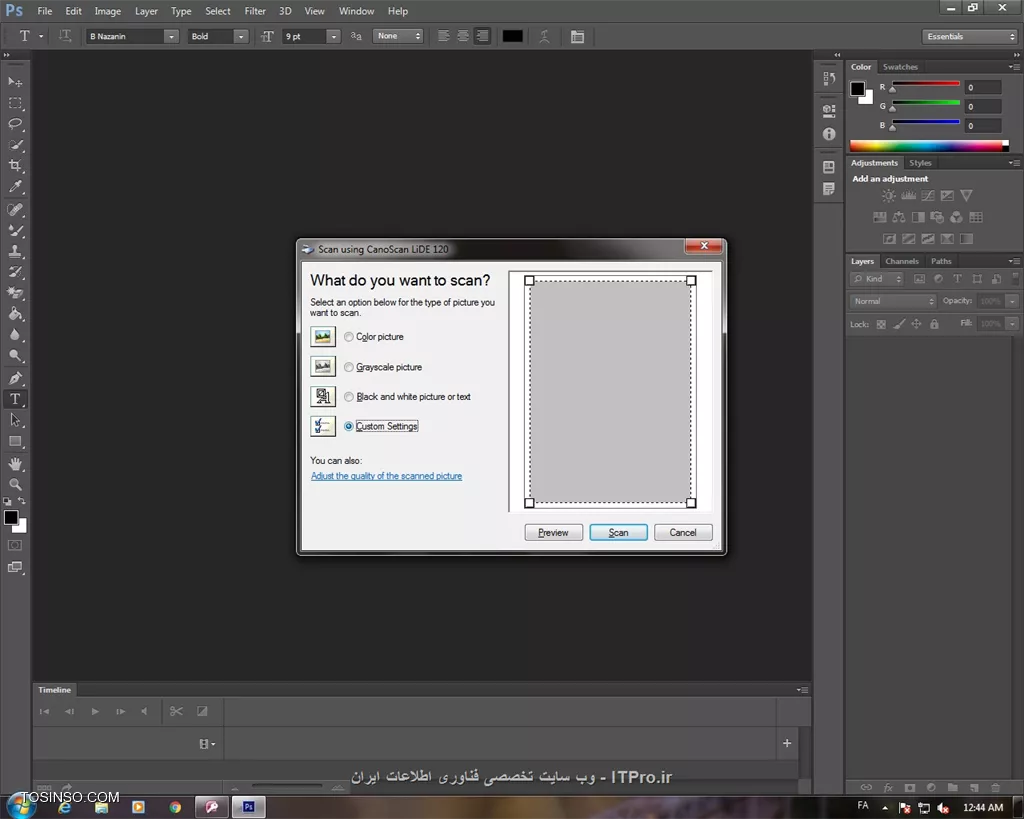Select the Eyedropper tool
This screenshot has width=1024, height=819.
tap(15, 187)
